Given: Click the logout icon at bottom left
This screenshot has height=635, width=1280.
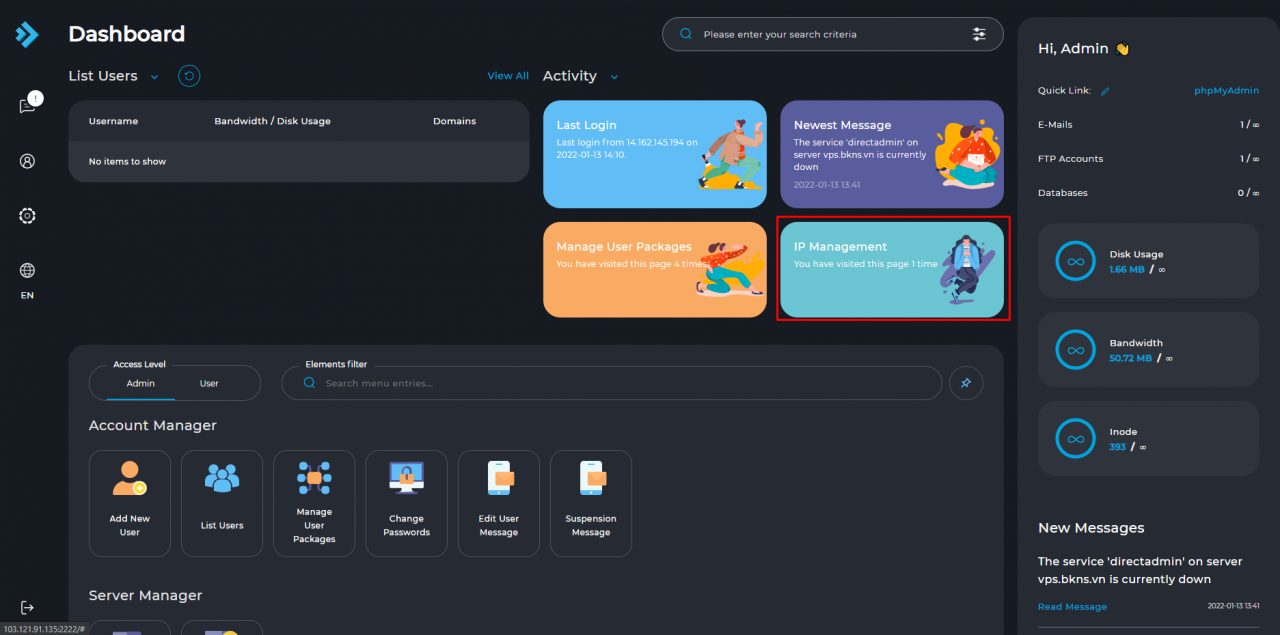Looking at the screenshot, I should click(x=27, y=608).
